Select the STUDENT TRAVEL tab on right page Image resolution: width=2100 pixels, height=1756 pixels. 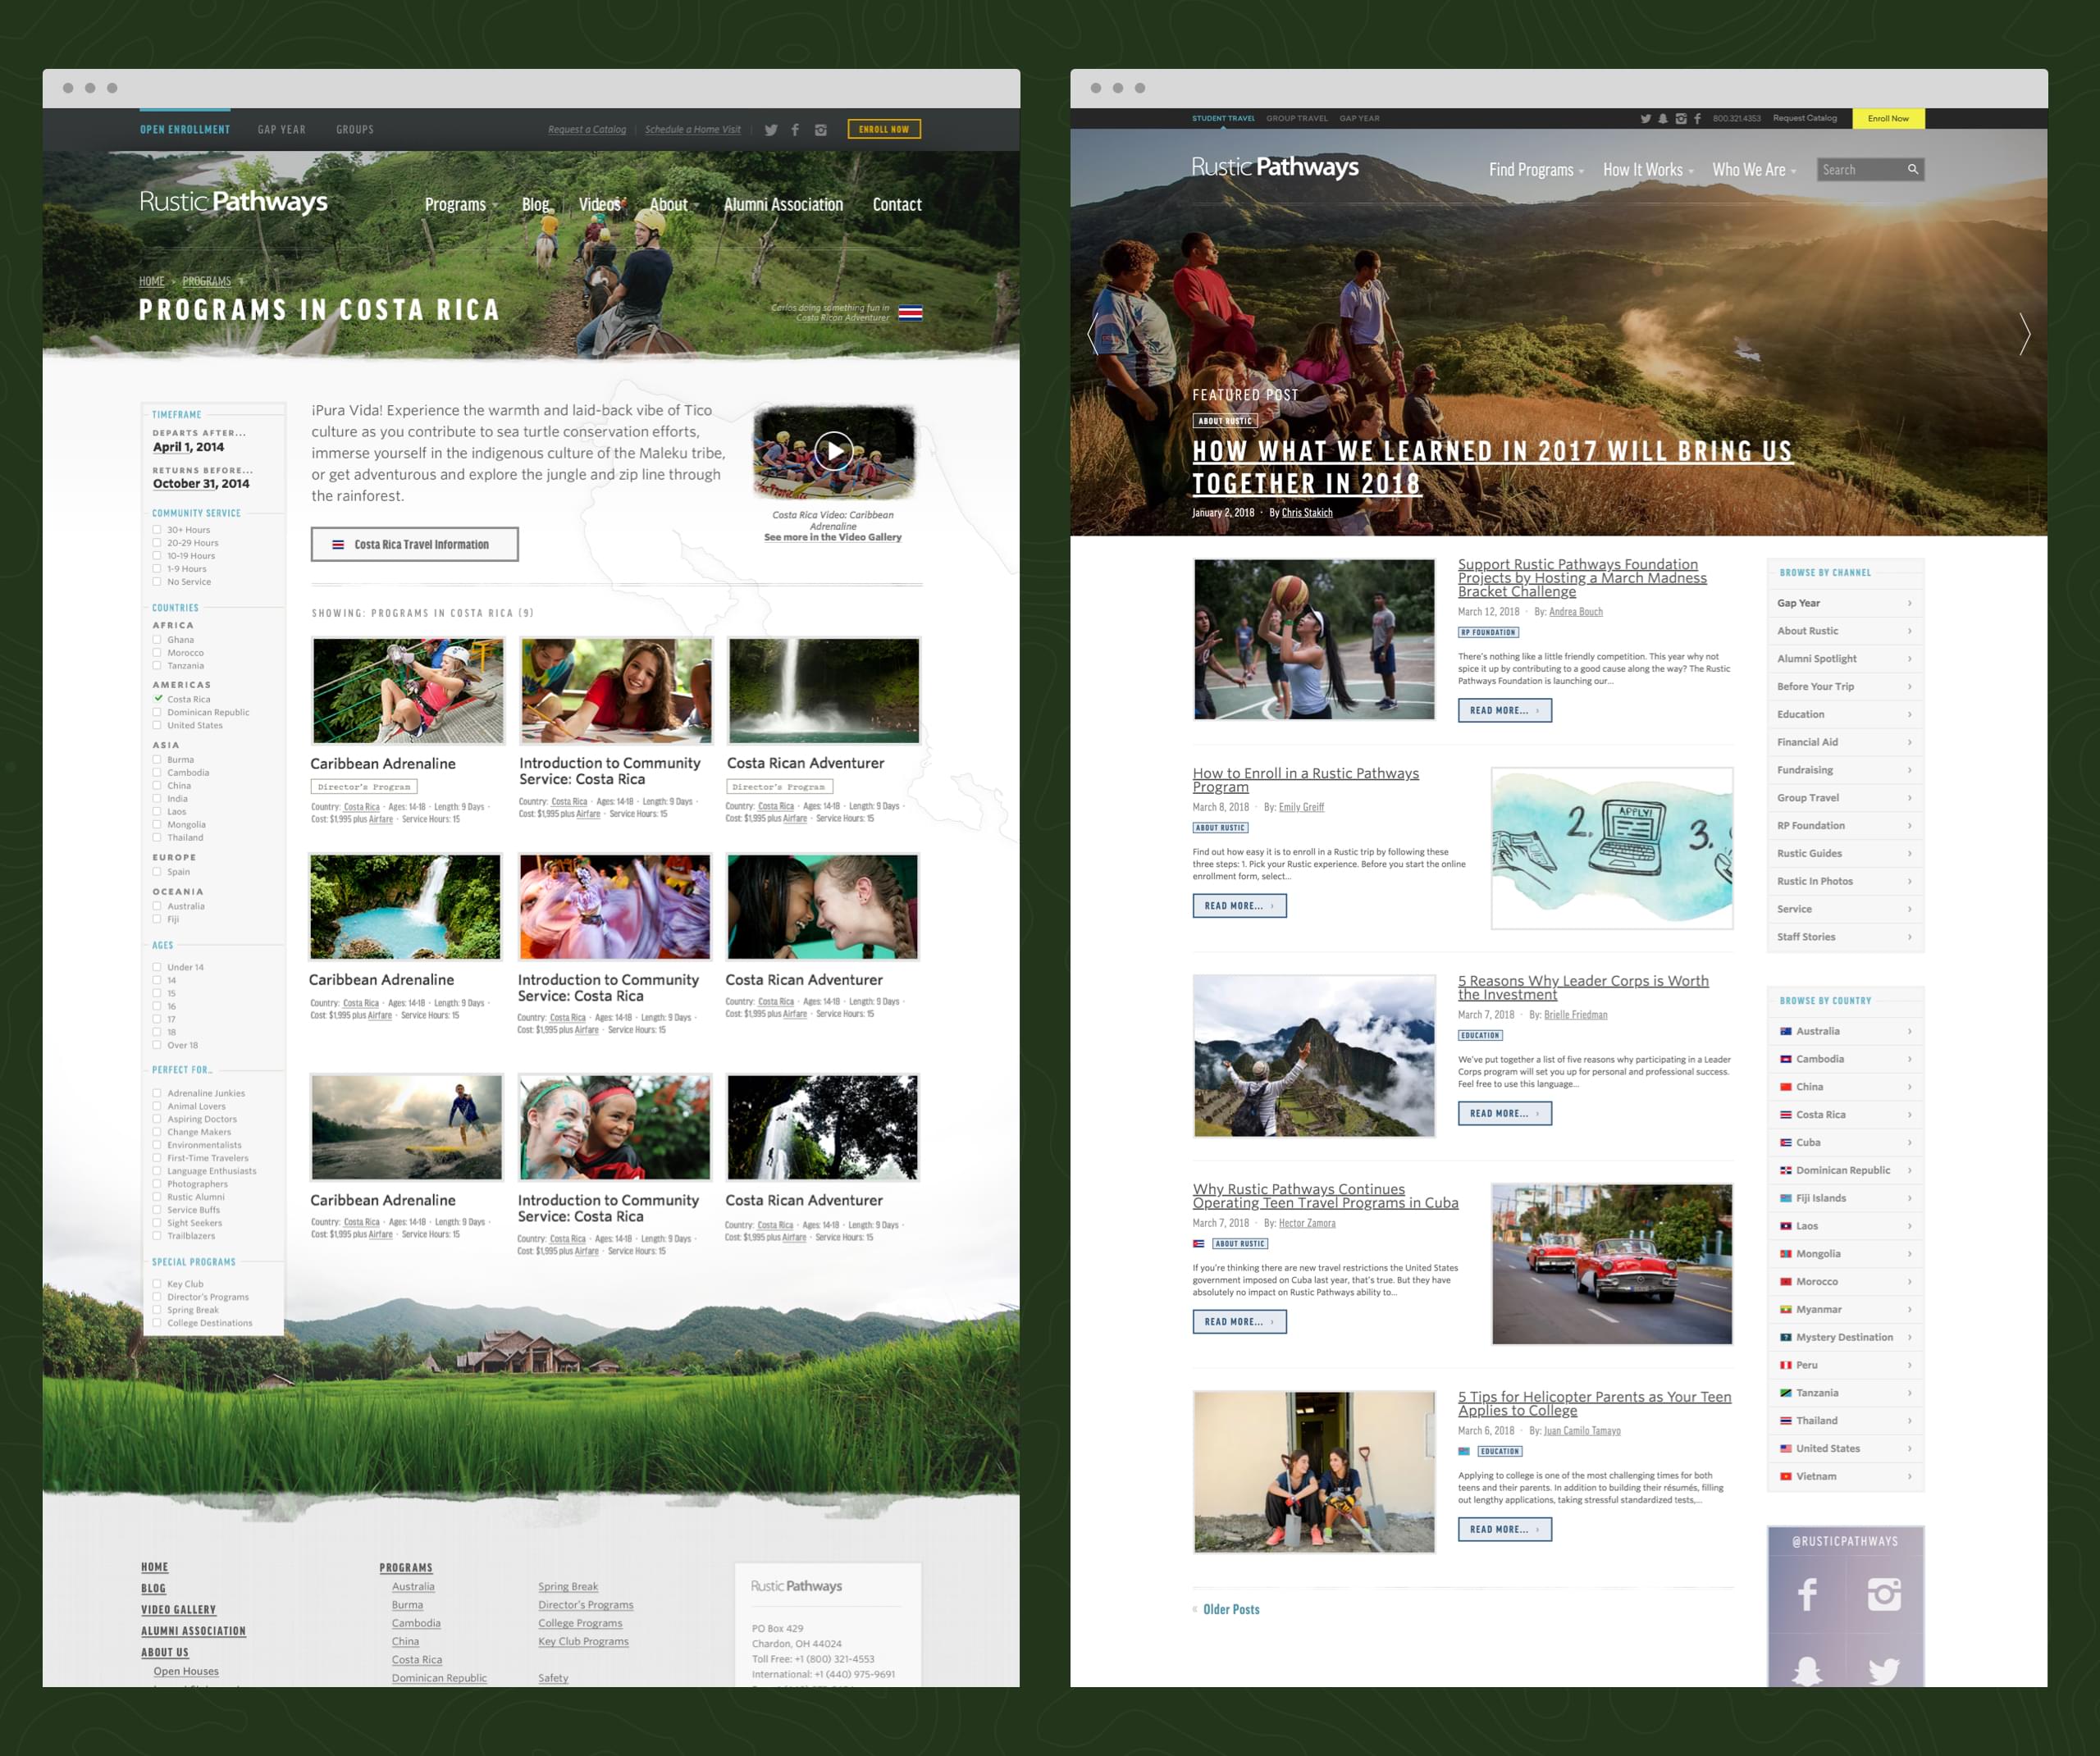point(1223,118)
